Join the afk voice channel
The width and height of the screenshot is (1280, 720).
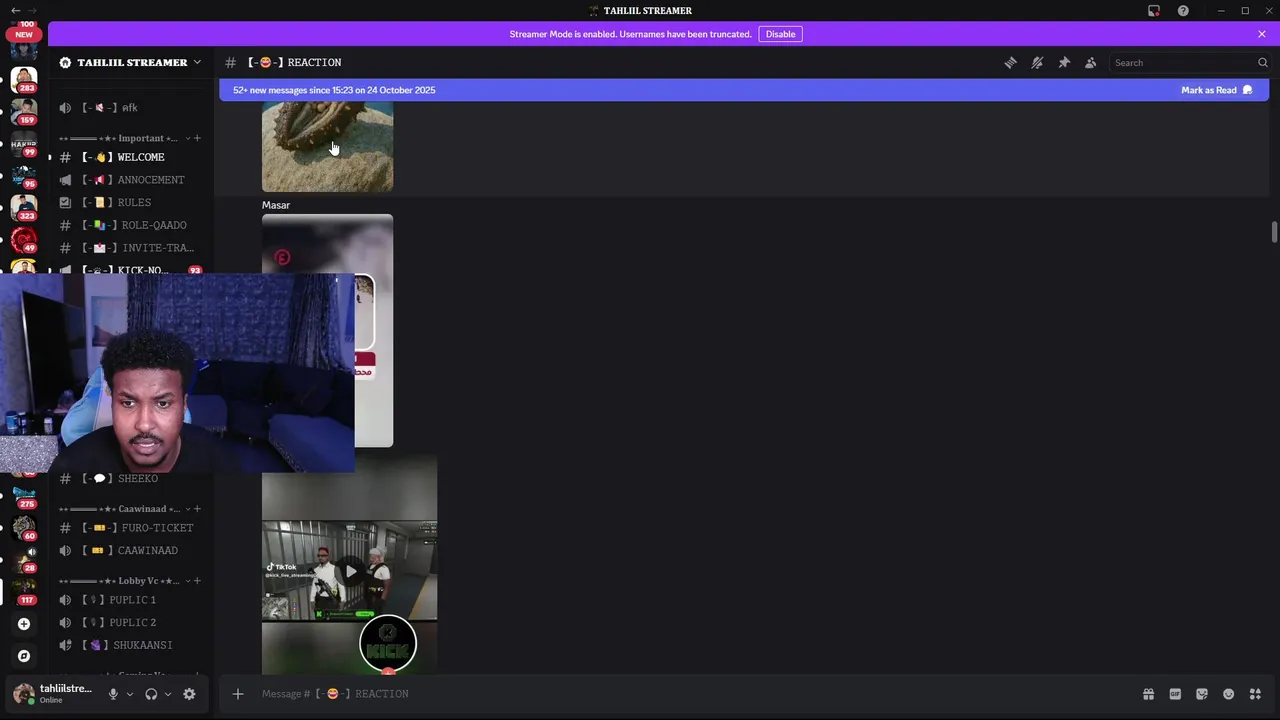130,107
